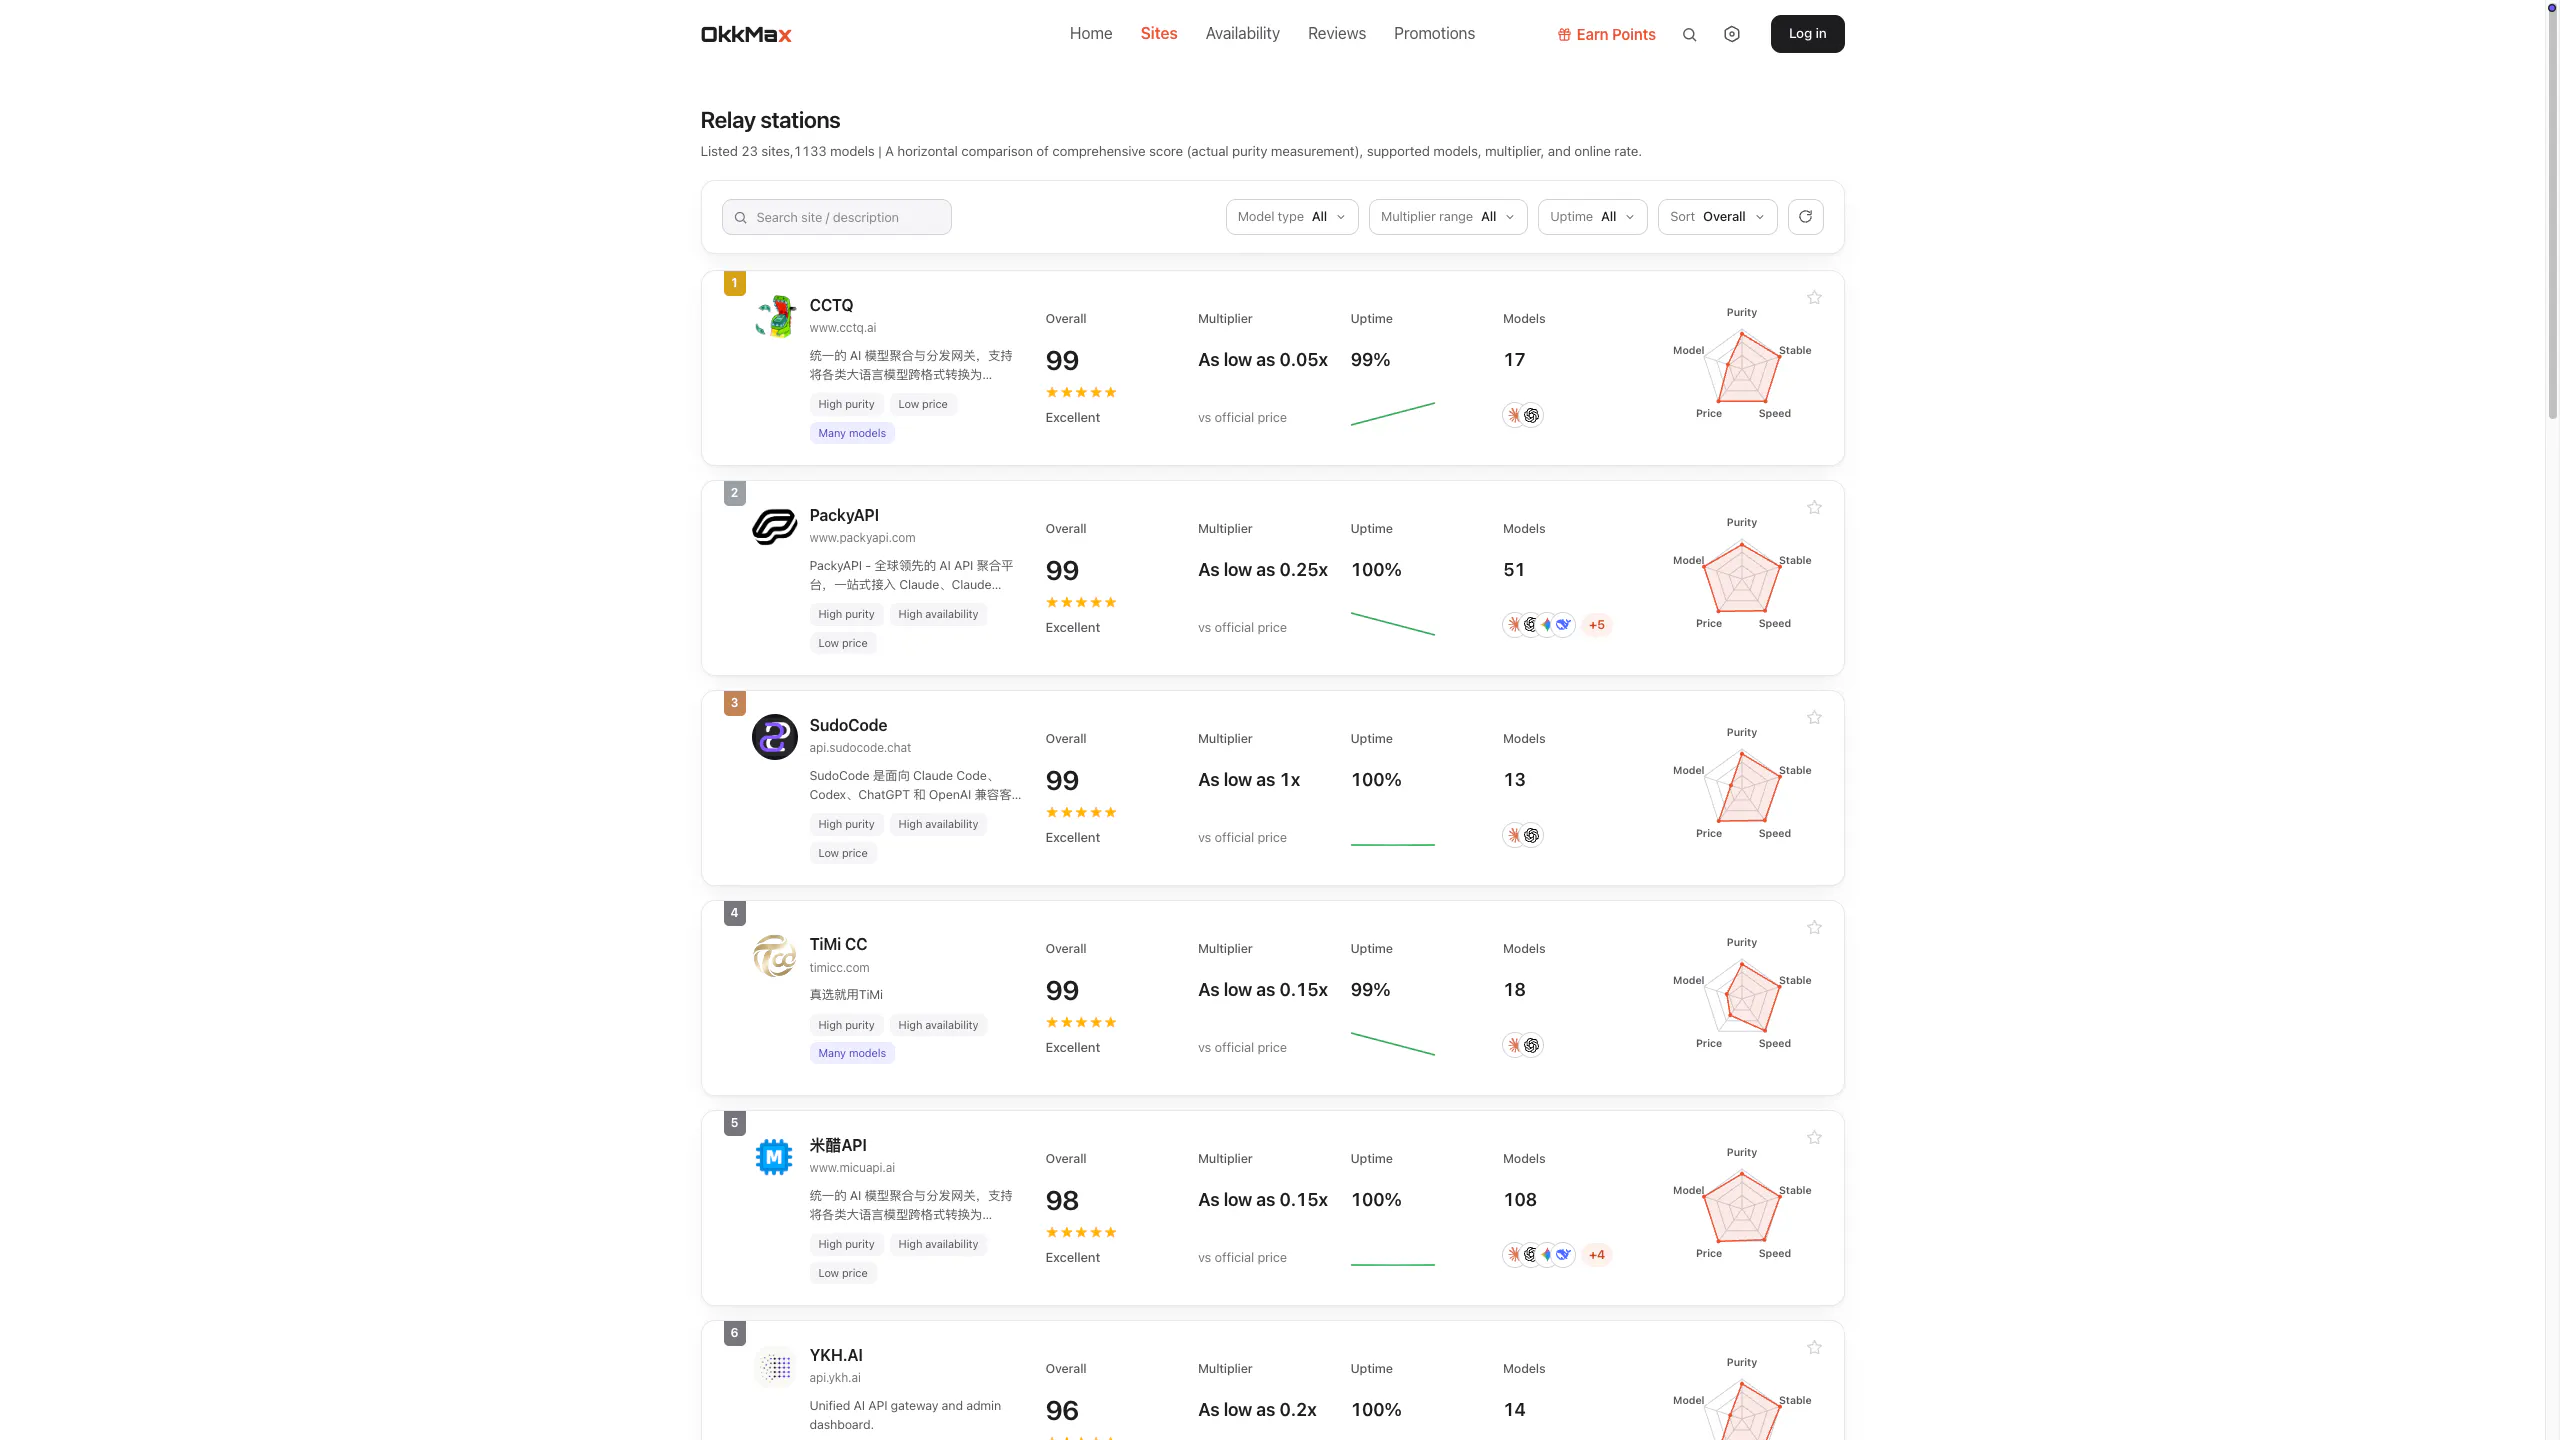Click the PackyAPI logo icon
This screenshot has width=2560, height=1440.
pos(775,527)
